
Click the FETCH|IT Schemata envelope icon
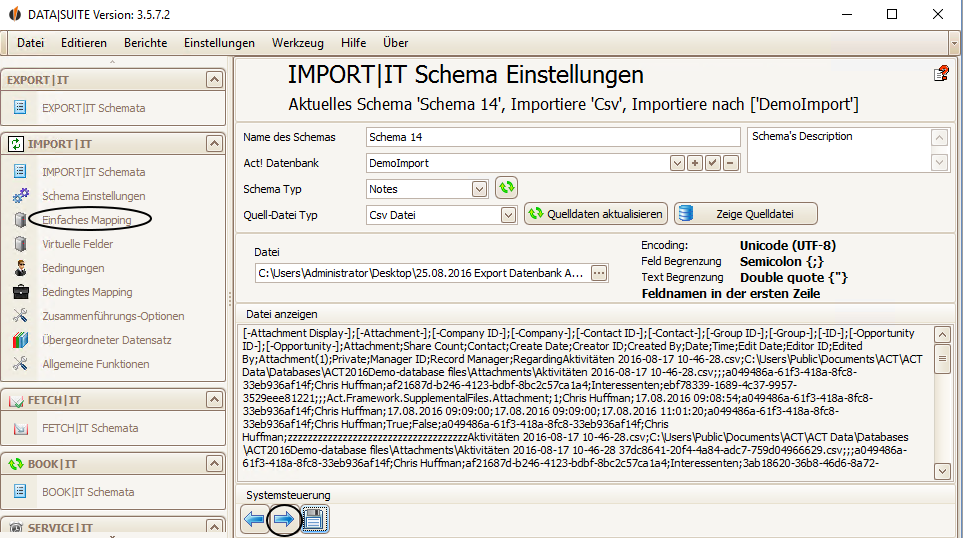[x=20, y=428]
